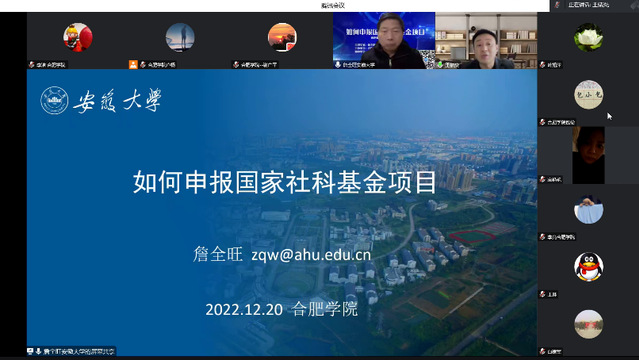Screen dimensions: 639x360
Task: Click the Anhui University logo on the slide
Action: click(55, 100)
